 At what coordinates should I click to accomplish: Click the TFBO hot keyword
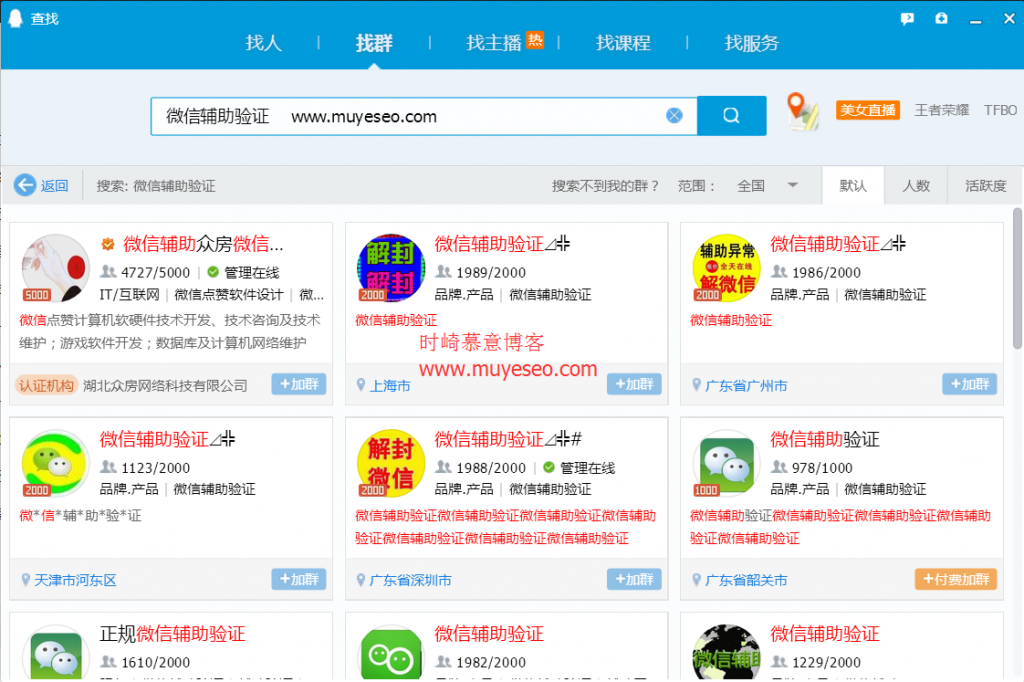point(1000,110)
